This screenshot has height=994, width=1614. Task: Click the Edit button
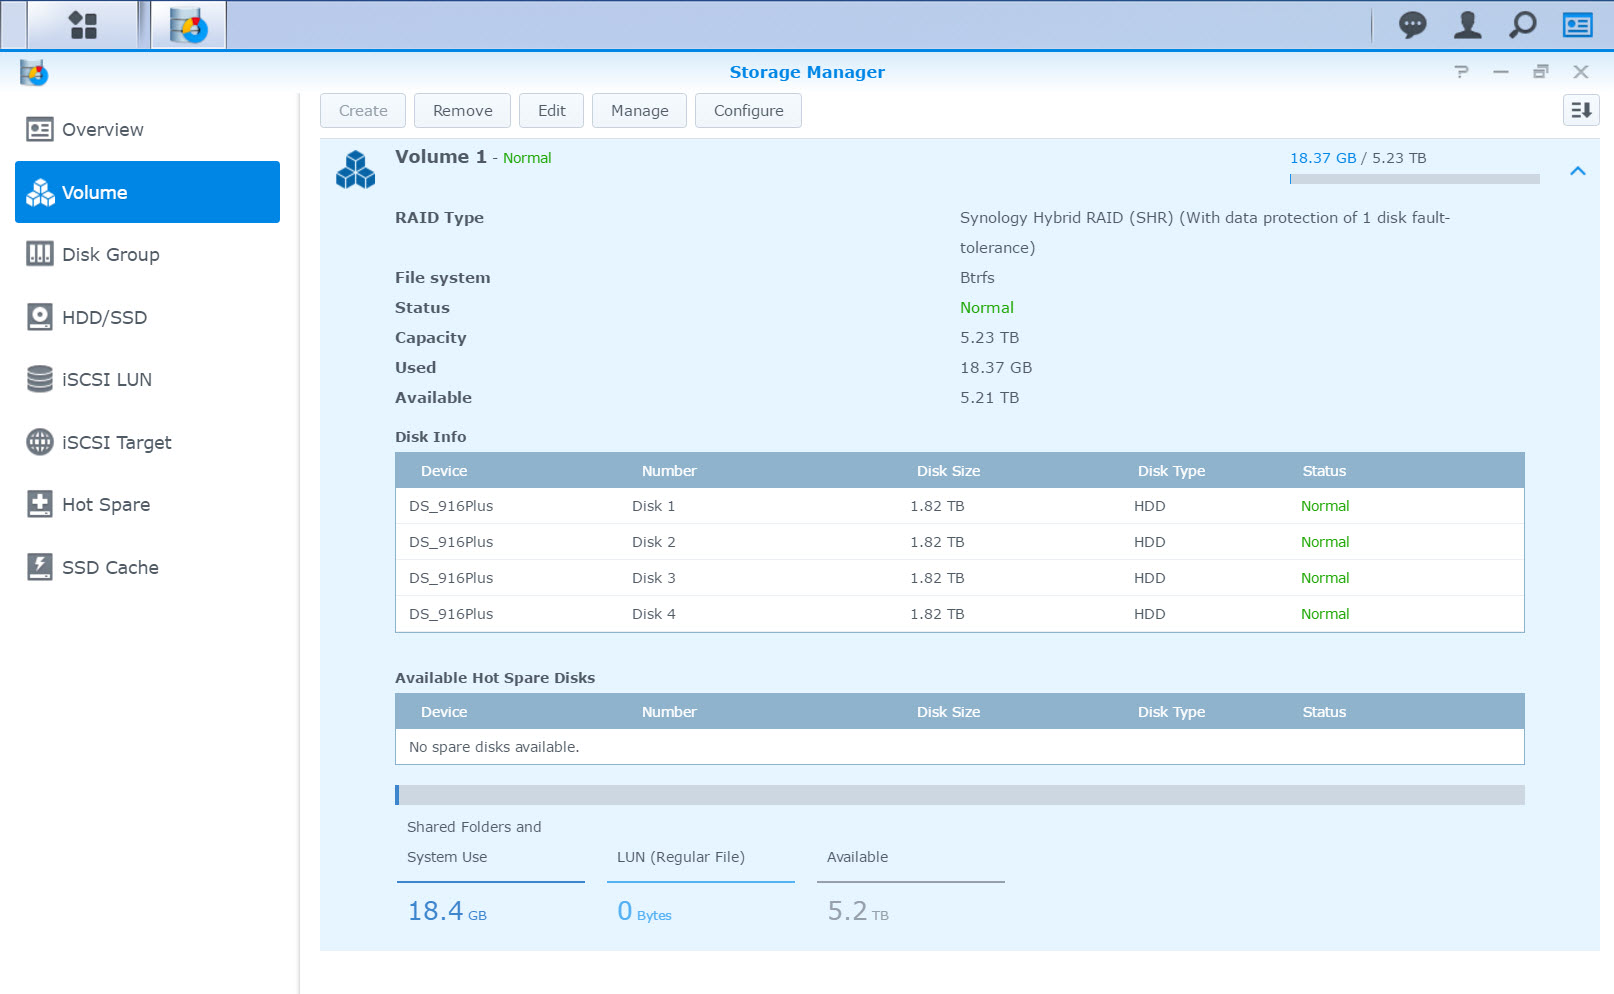(x=552, y=111)
